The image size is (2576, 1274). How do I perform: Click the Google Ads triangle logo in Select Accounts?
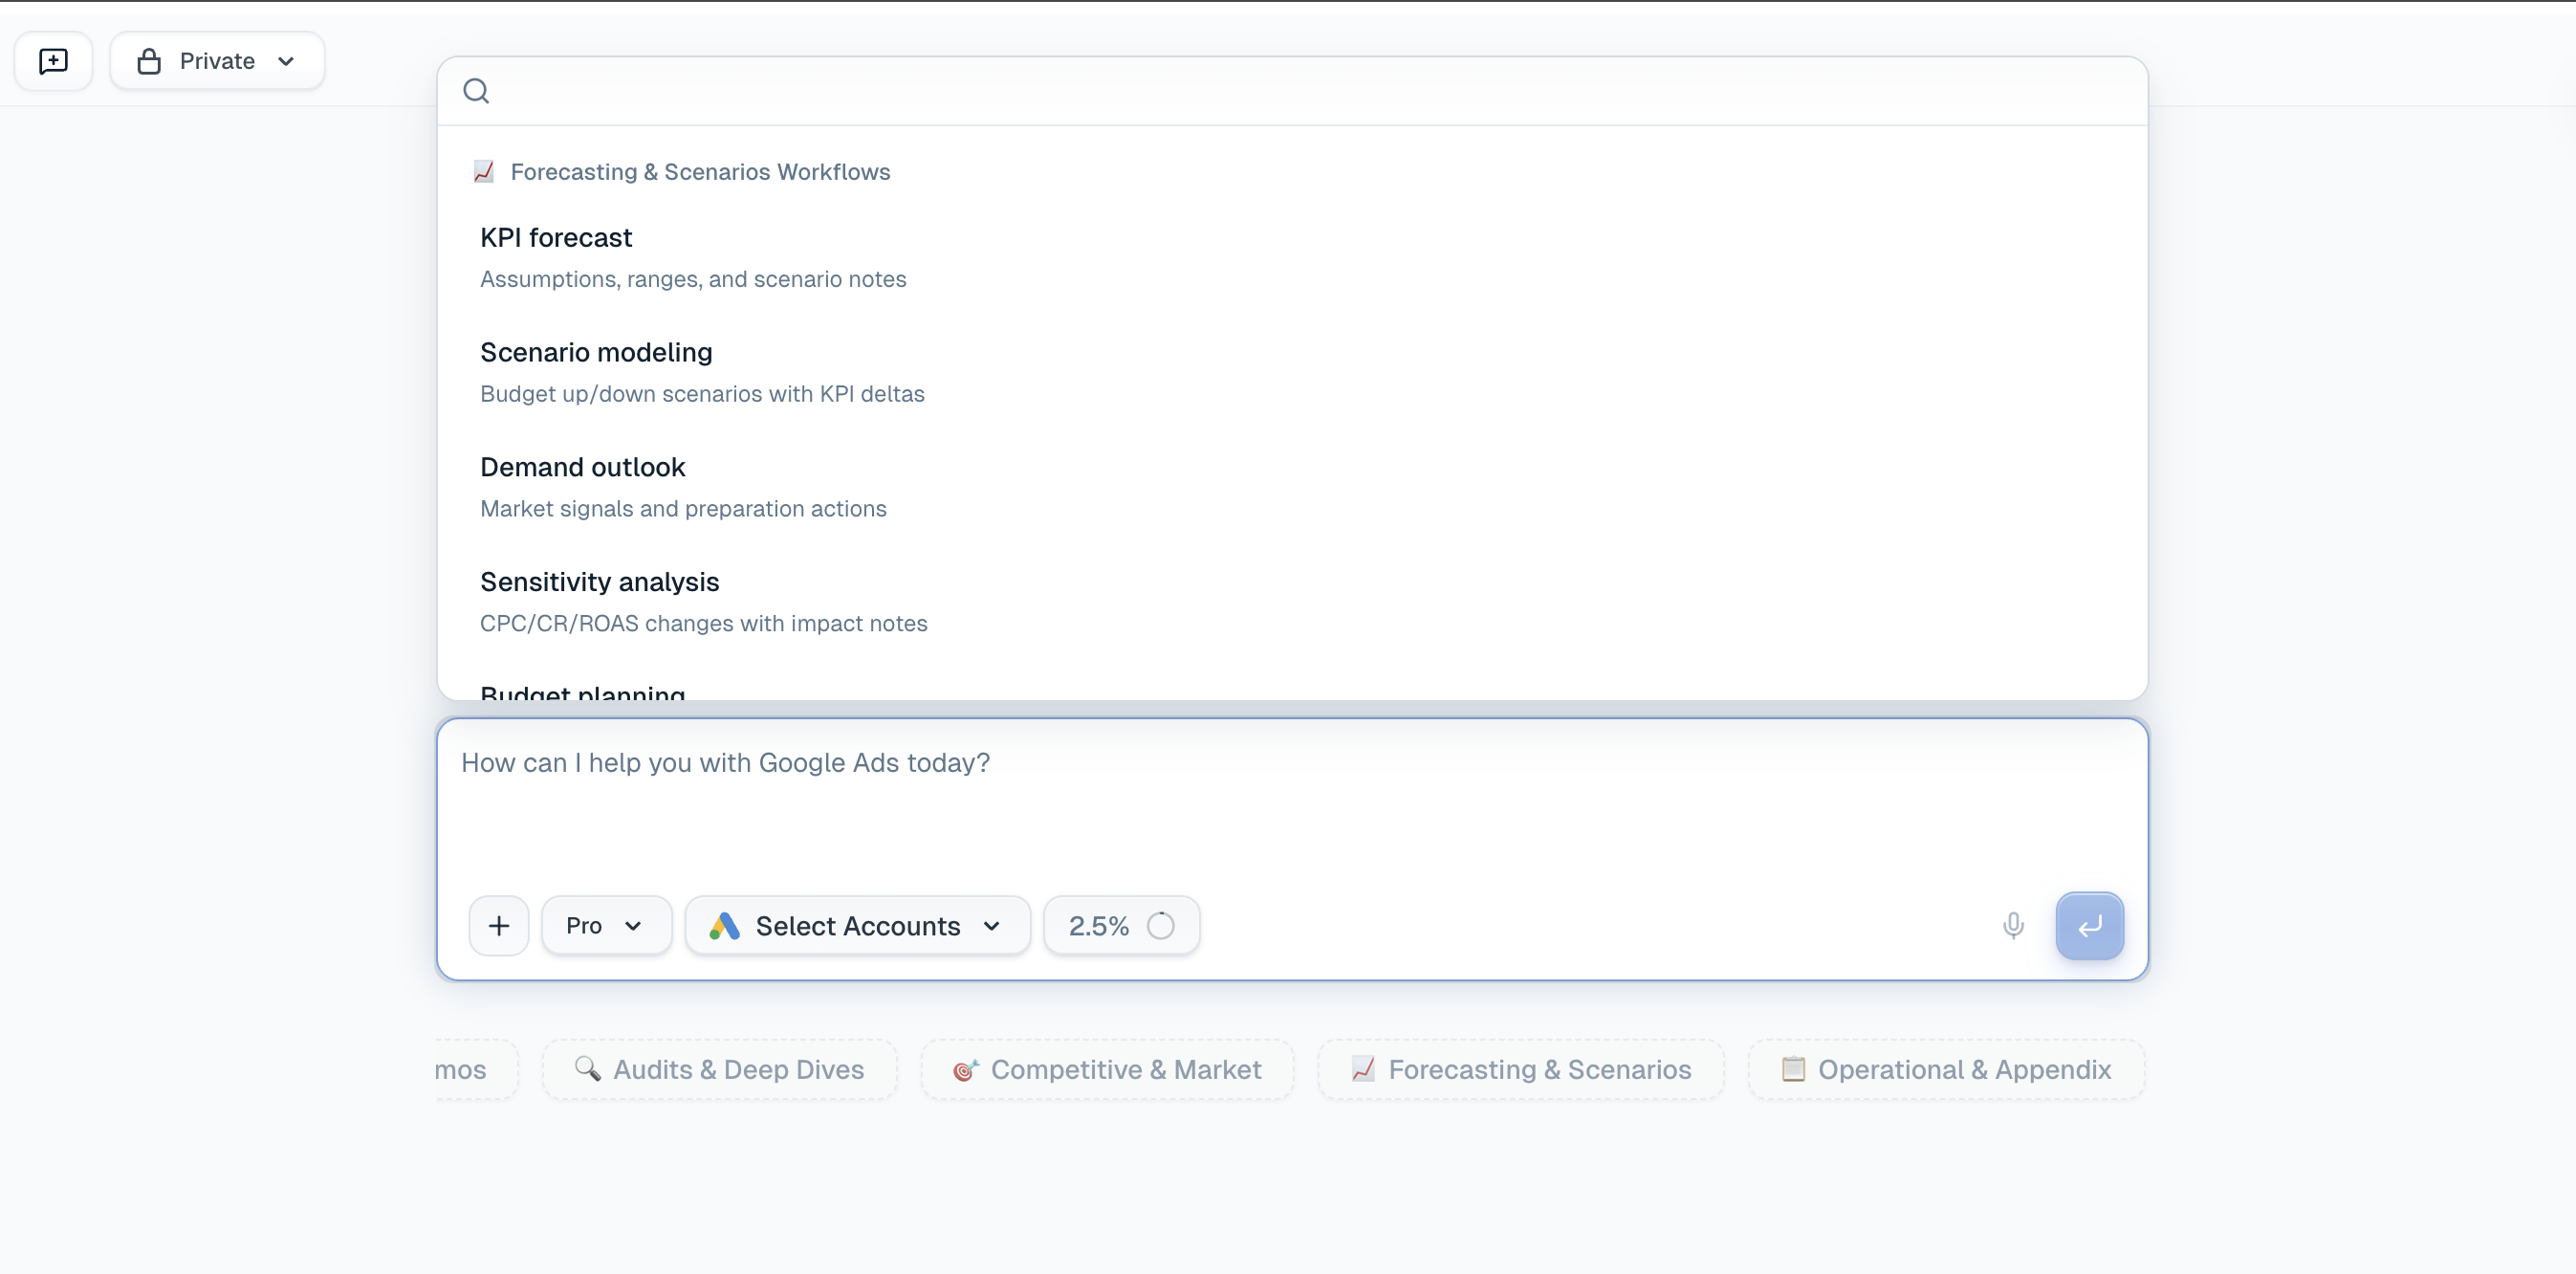coord(724,925)
